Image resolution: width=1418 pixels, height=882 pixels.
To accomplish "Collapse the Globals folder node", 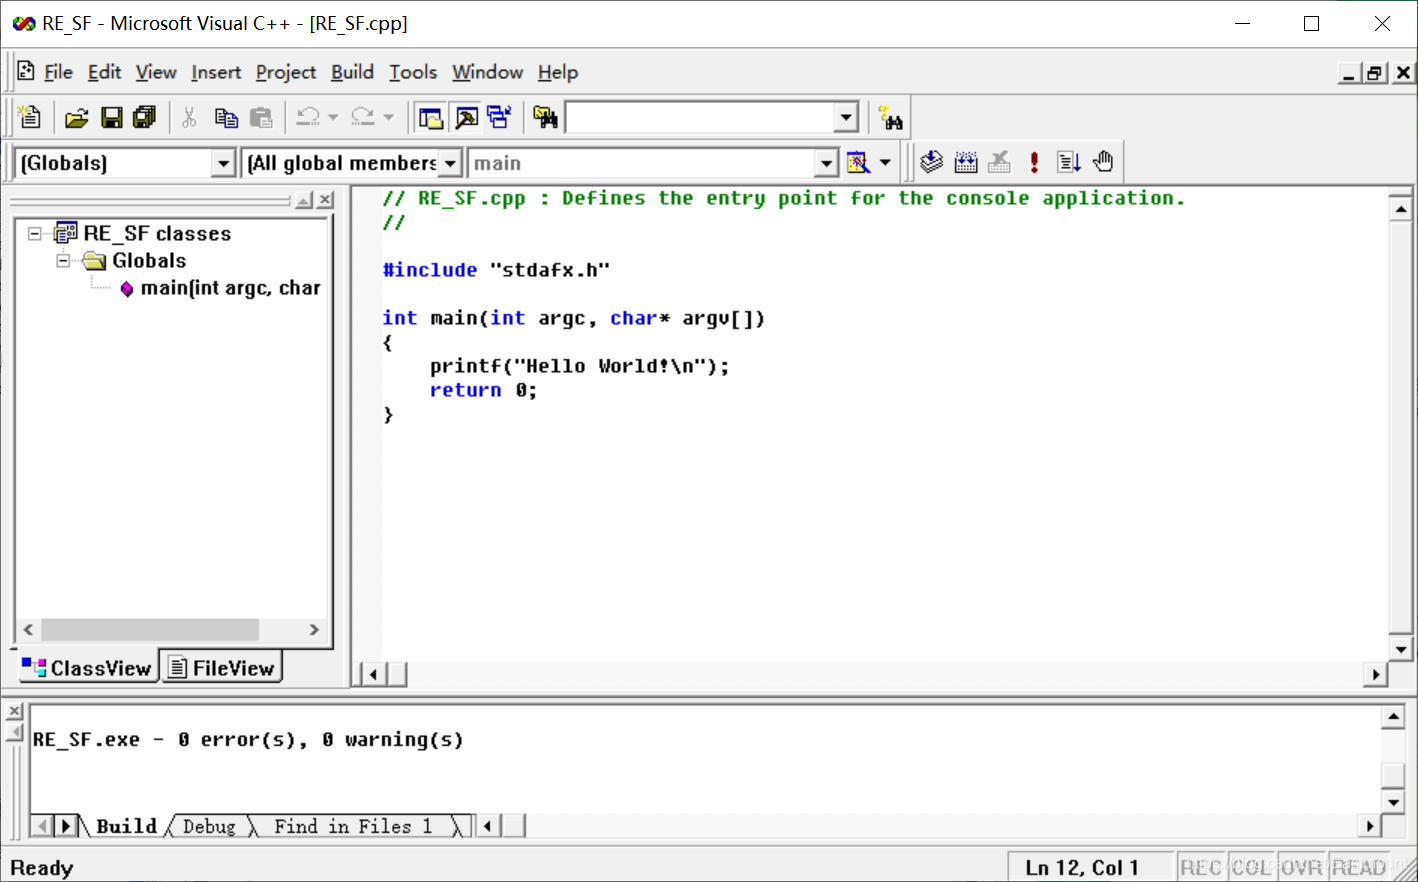I will coord(63,260).
